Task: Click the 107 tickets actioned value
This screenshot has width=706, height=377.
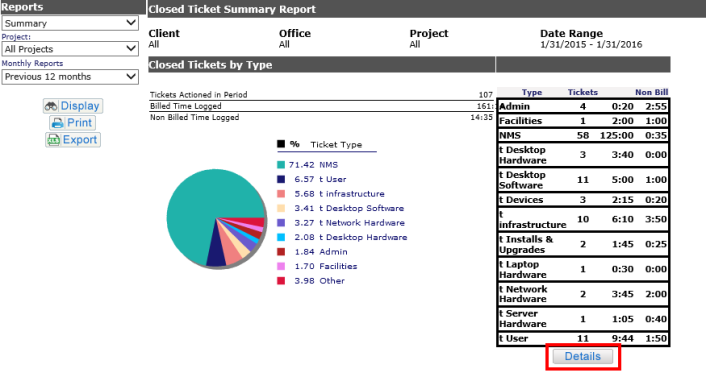Action: tap(485, 95)
